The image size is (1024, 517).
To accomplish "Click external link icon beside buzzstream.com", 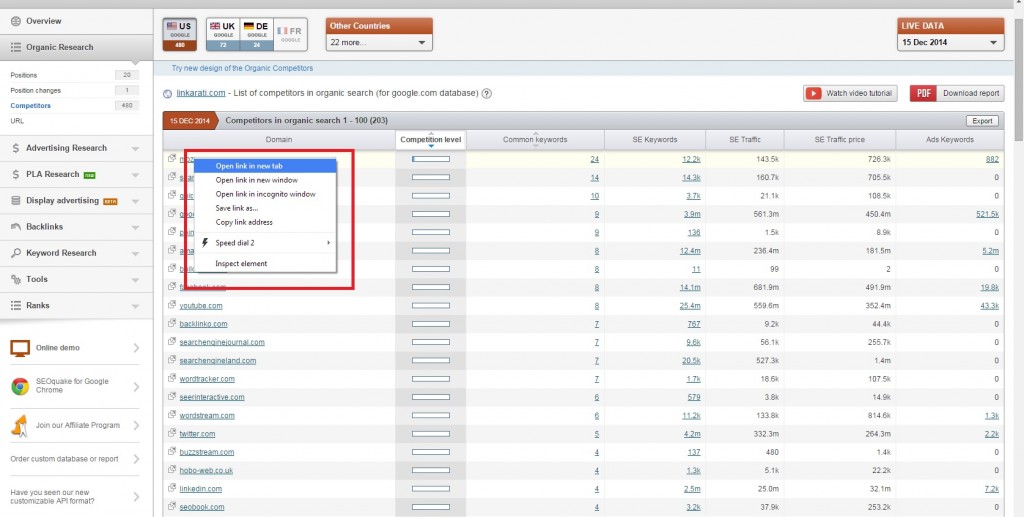I will tap(172, 451).
